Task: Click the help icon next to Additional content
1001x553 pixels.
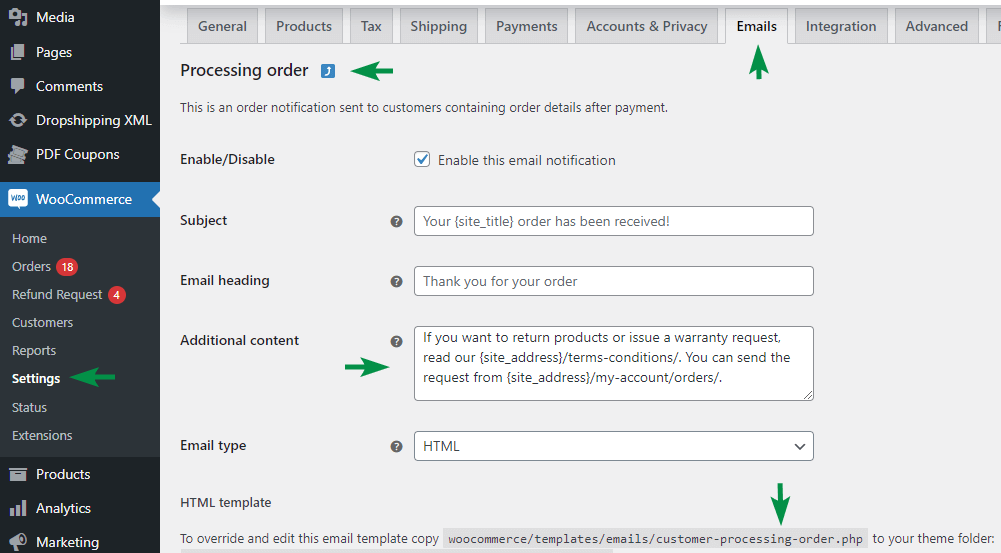Action: coord(396,342)
